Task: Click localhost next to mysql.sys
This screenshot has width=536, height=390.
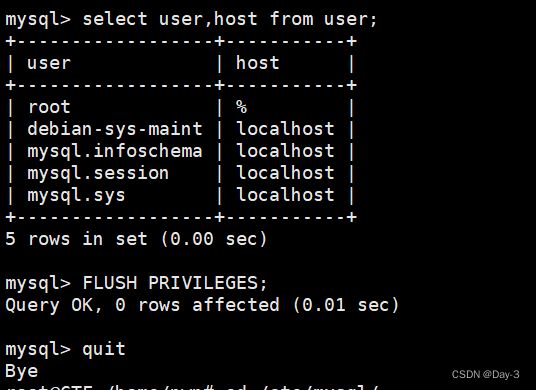Action: 285,195
